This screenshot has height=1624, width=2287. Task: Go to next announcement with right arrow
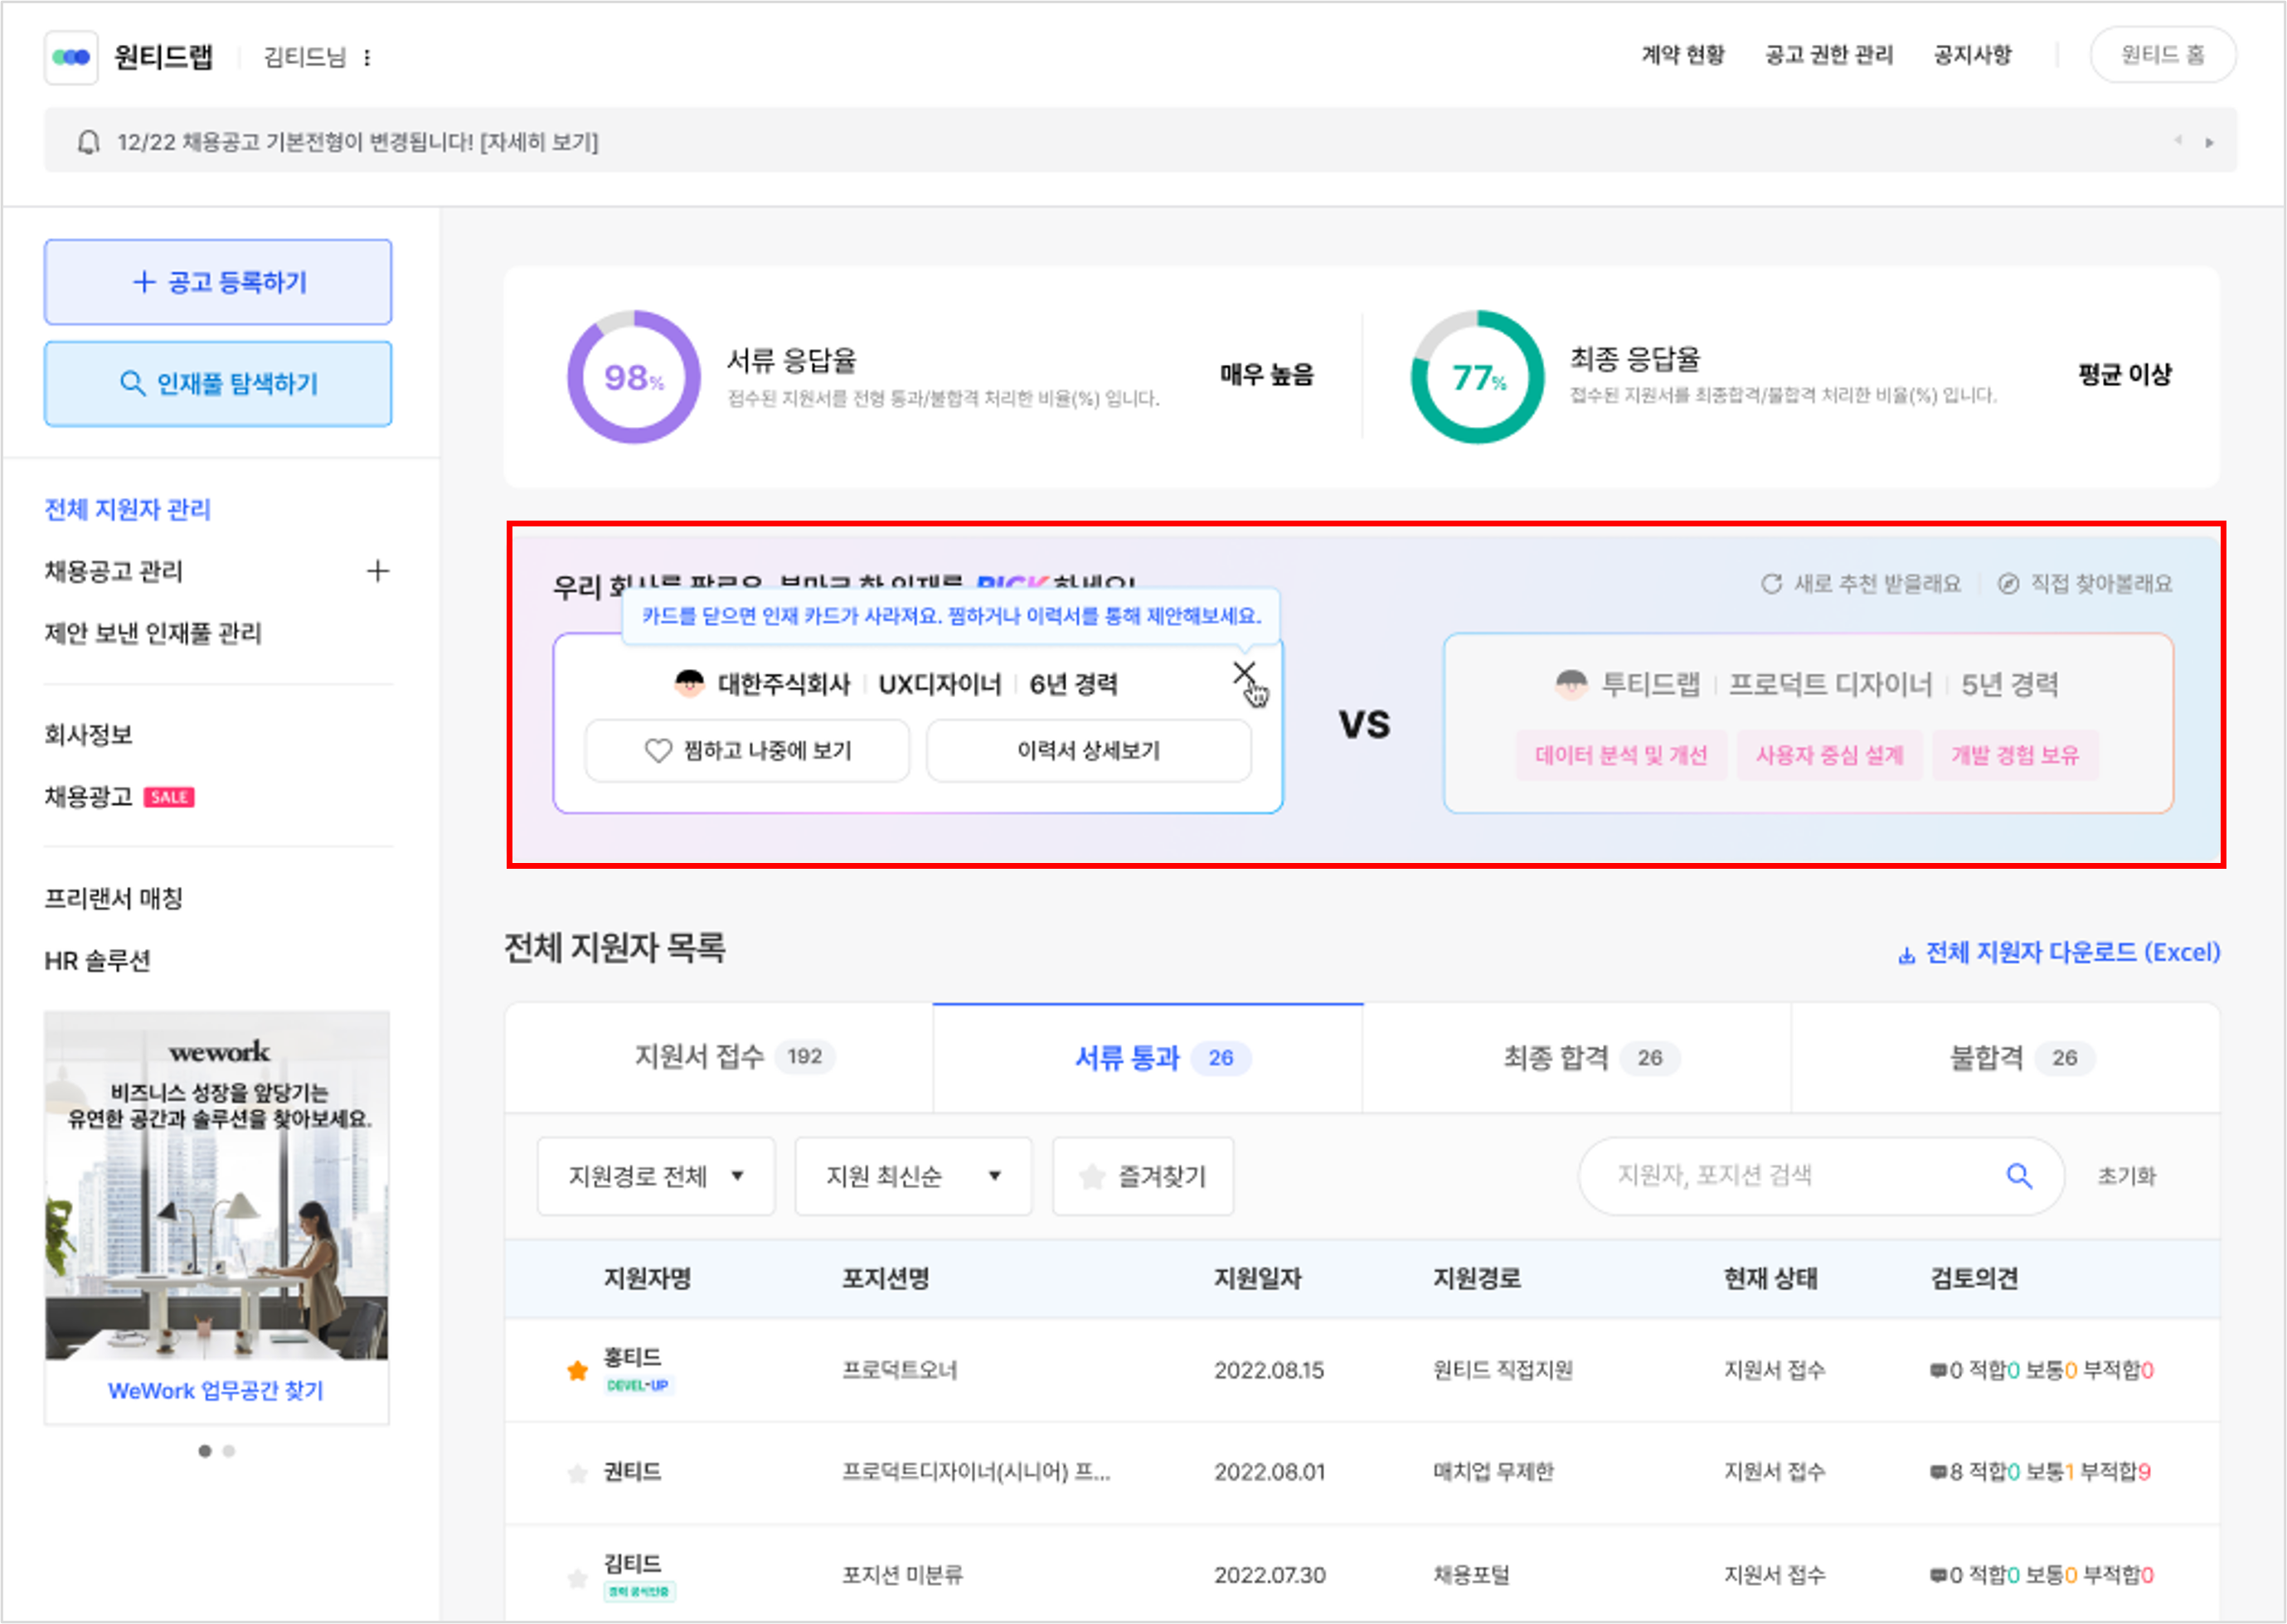point(2209,142)
